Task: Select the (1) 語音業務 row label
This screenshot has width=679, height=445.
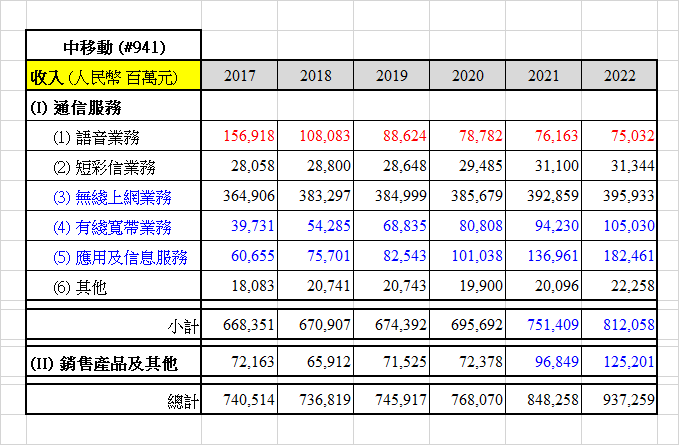Action: tap(96, 138)
